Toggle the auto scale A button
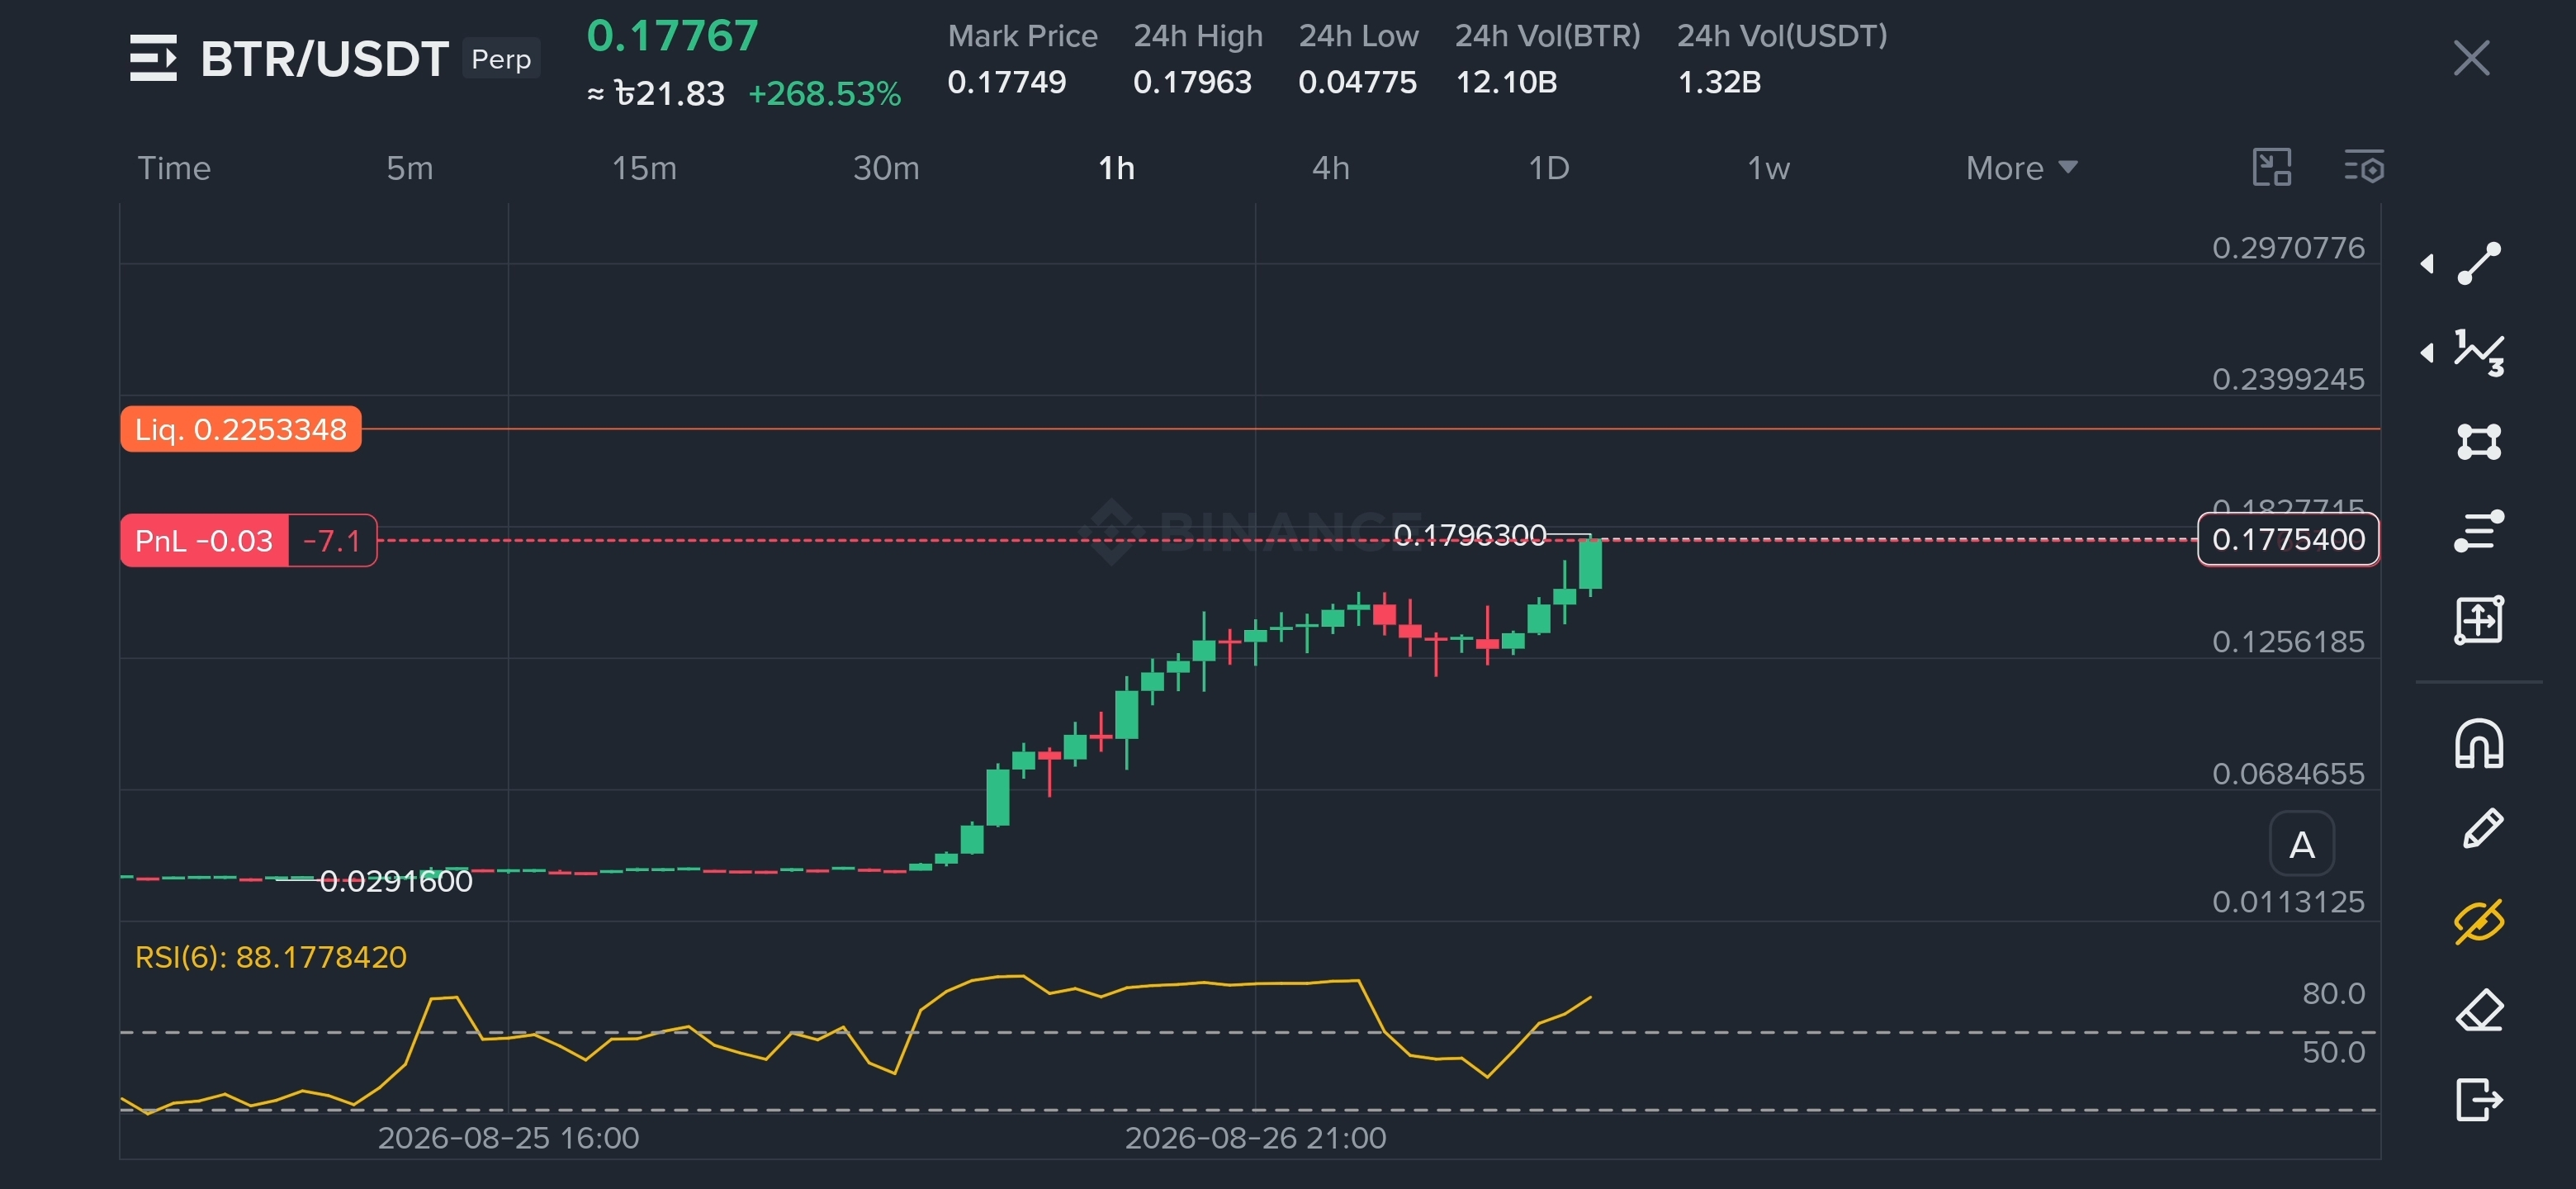 tap(2301, 845)
